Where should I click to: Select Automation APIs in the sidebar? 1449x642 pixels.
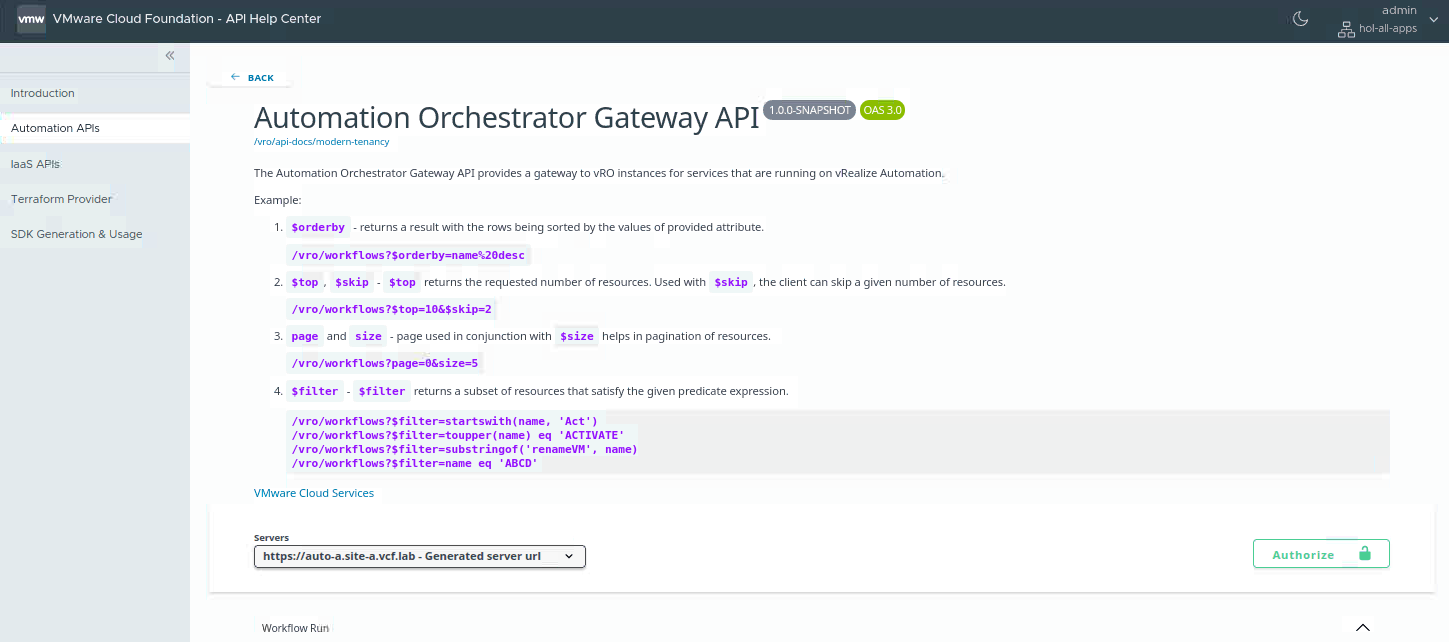pyautogui.click(x=55, y=128)
